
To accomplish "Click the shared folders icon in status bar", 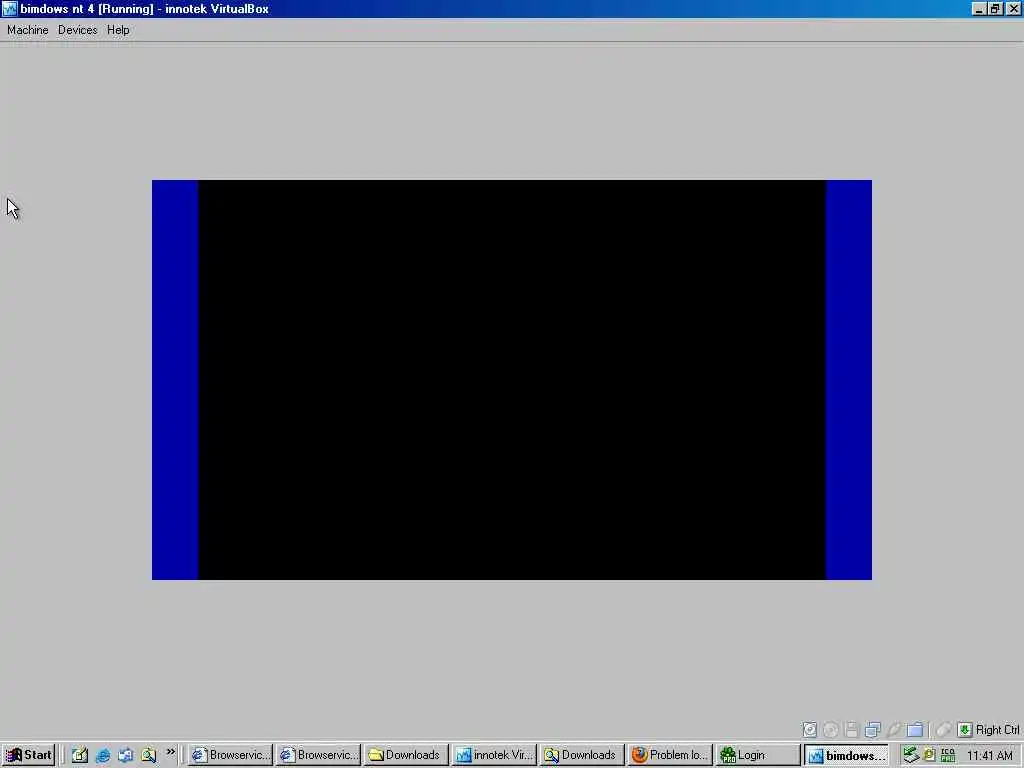I will (x=915, y=729).
